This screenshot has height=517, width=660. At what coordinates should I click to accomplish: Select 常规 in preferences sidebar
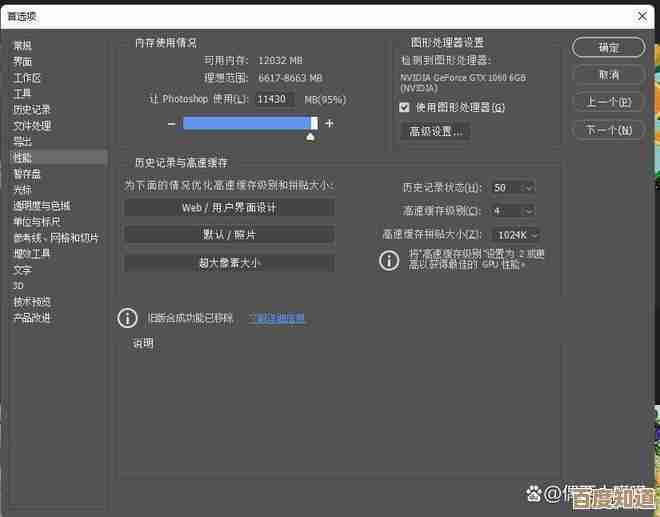23,45
